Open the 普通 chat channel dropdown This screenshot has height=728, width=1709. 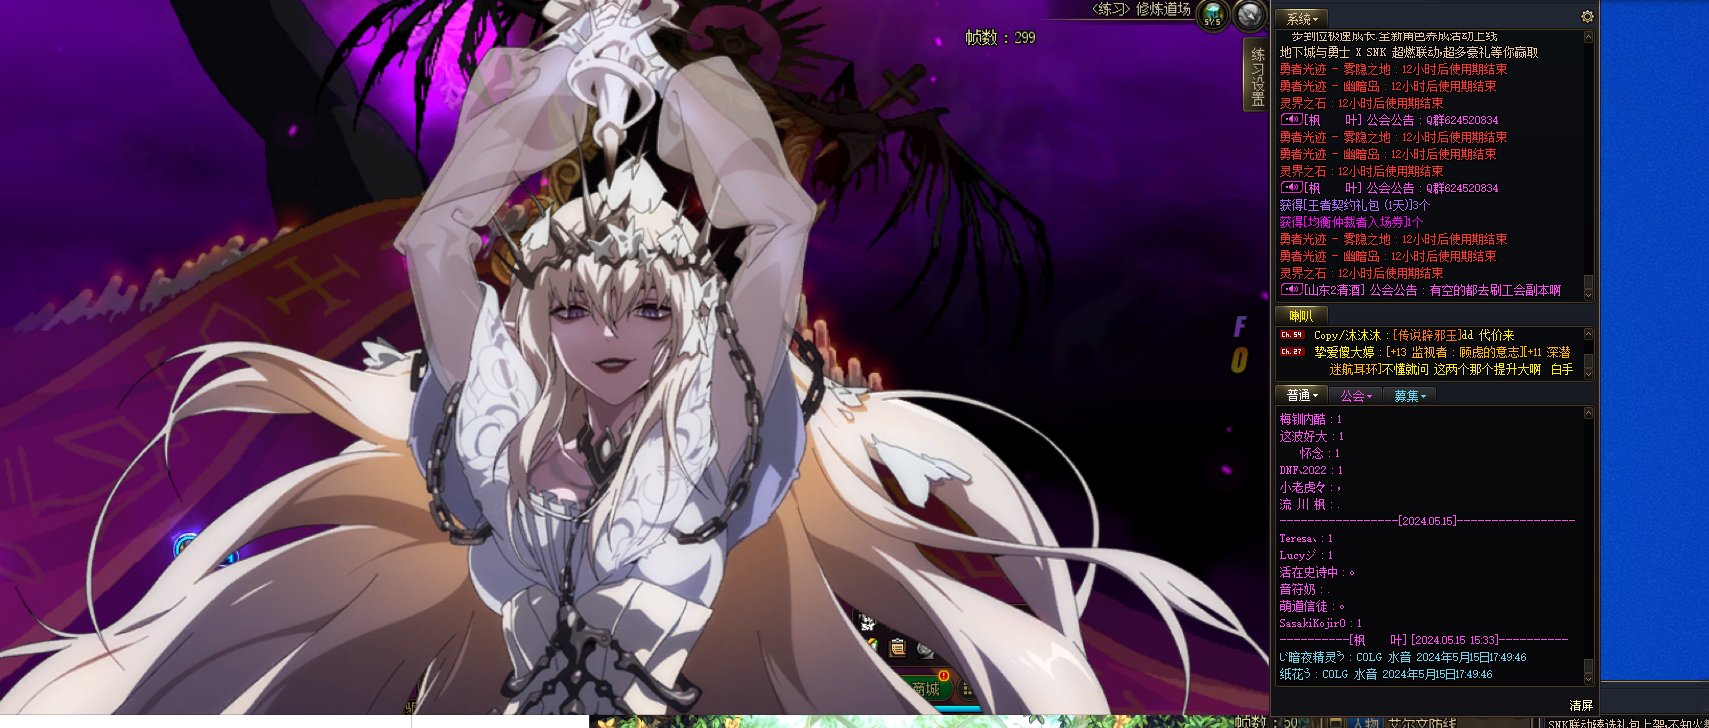(x=1302, y=396)
